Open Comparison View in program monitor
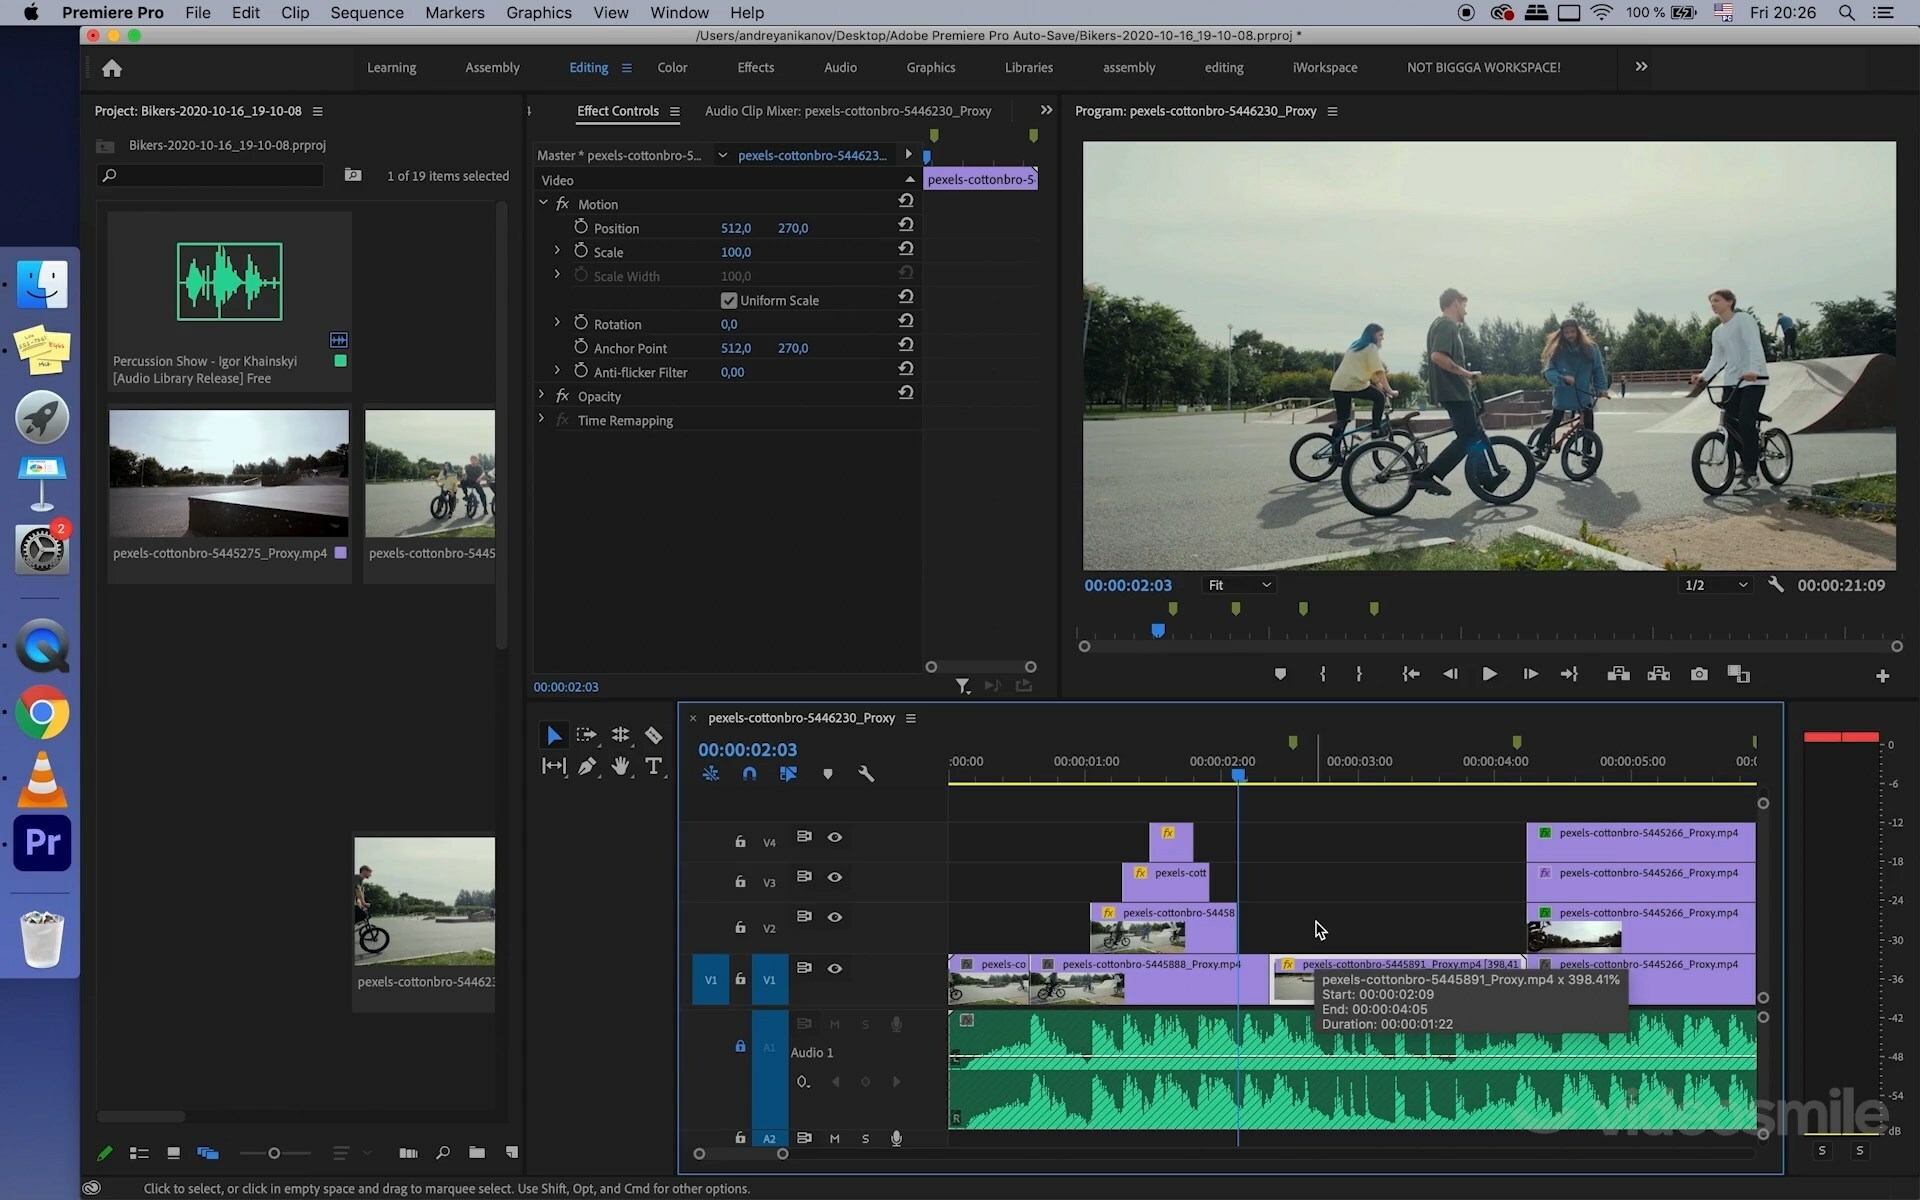Viewport: 1920px width, 1200px height. click(x=1738, y=674)
